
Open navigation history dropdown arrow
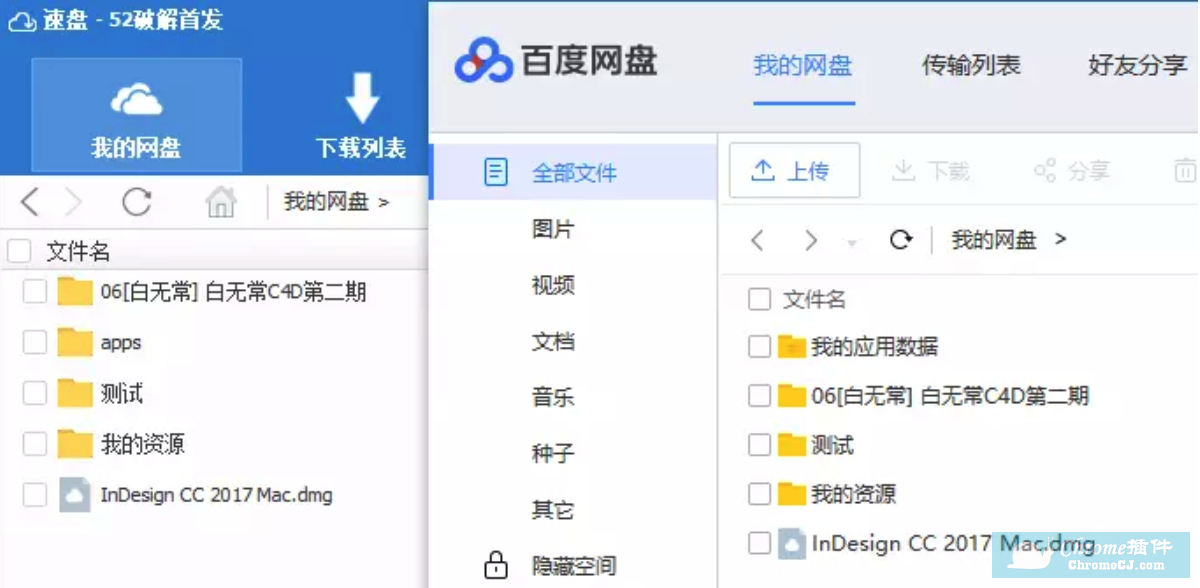(x=851, y=243)
